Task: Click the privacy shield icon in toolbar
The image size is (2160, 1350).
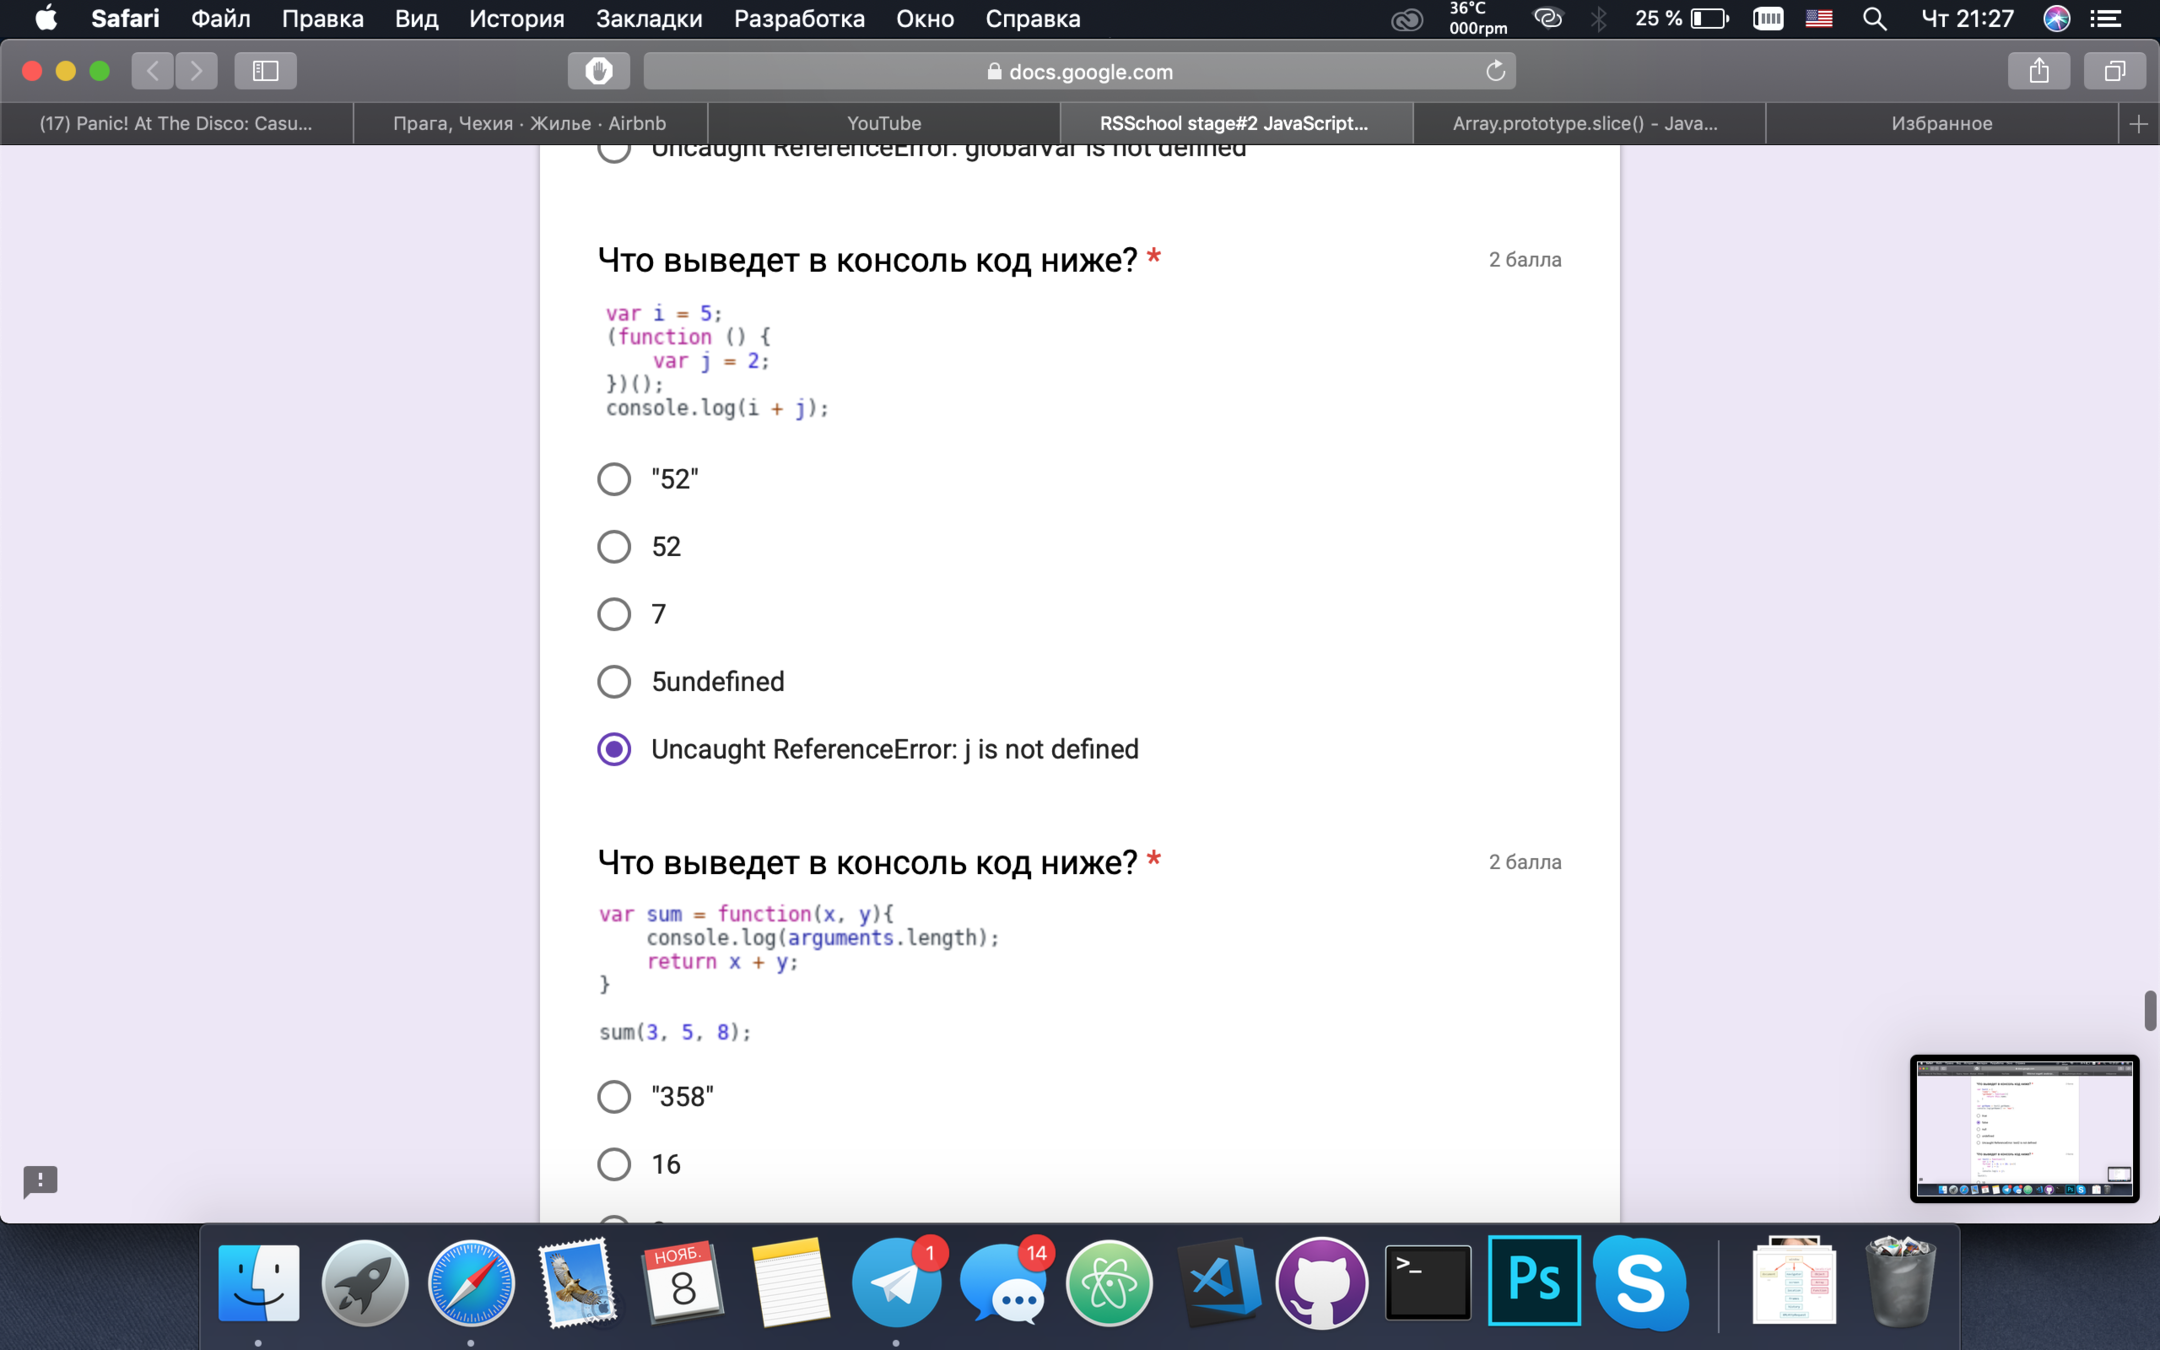Action: [598, 71]
